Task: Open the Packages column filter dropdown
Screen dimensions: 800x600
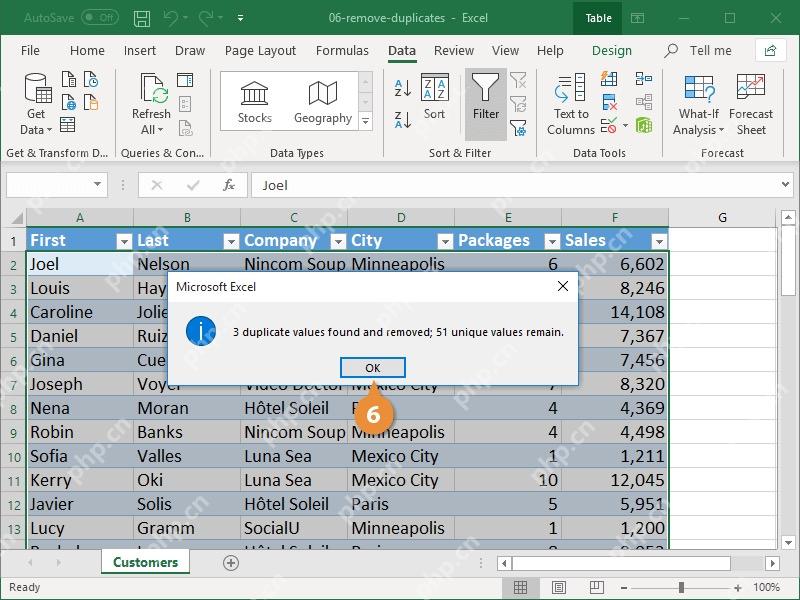Action: pyautogui.click(x=552, y=241)
